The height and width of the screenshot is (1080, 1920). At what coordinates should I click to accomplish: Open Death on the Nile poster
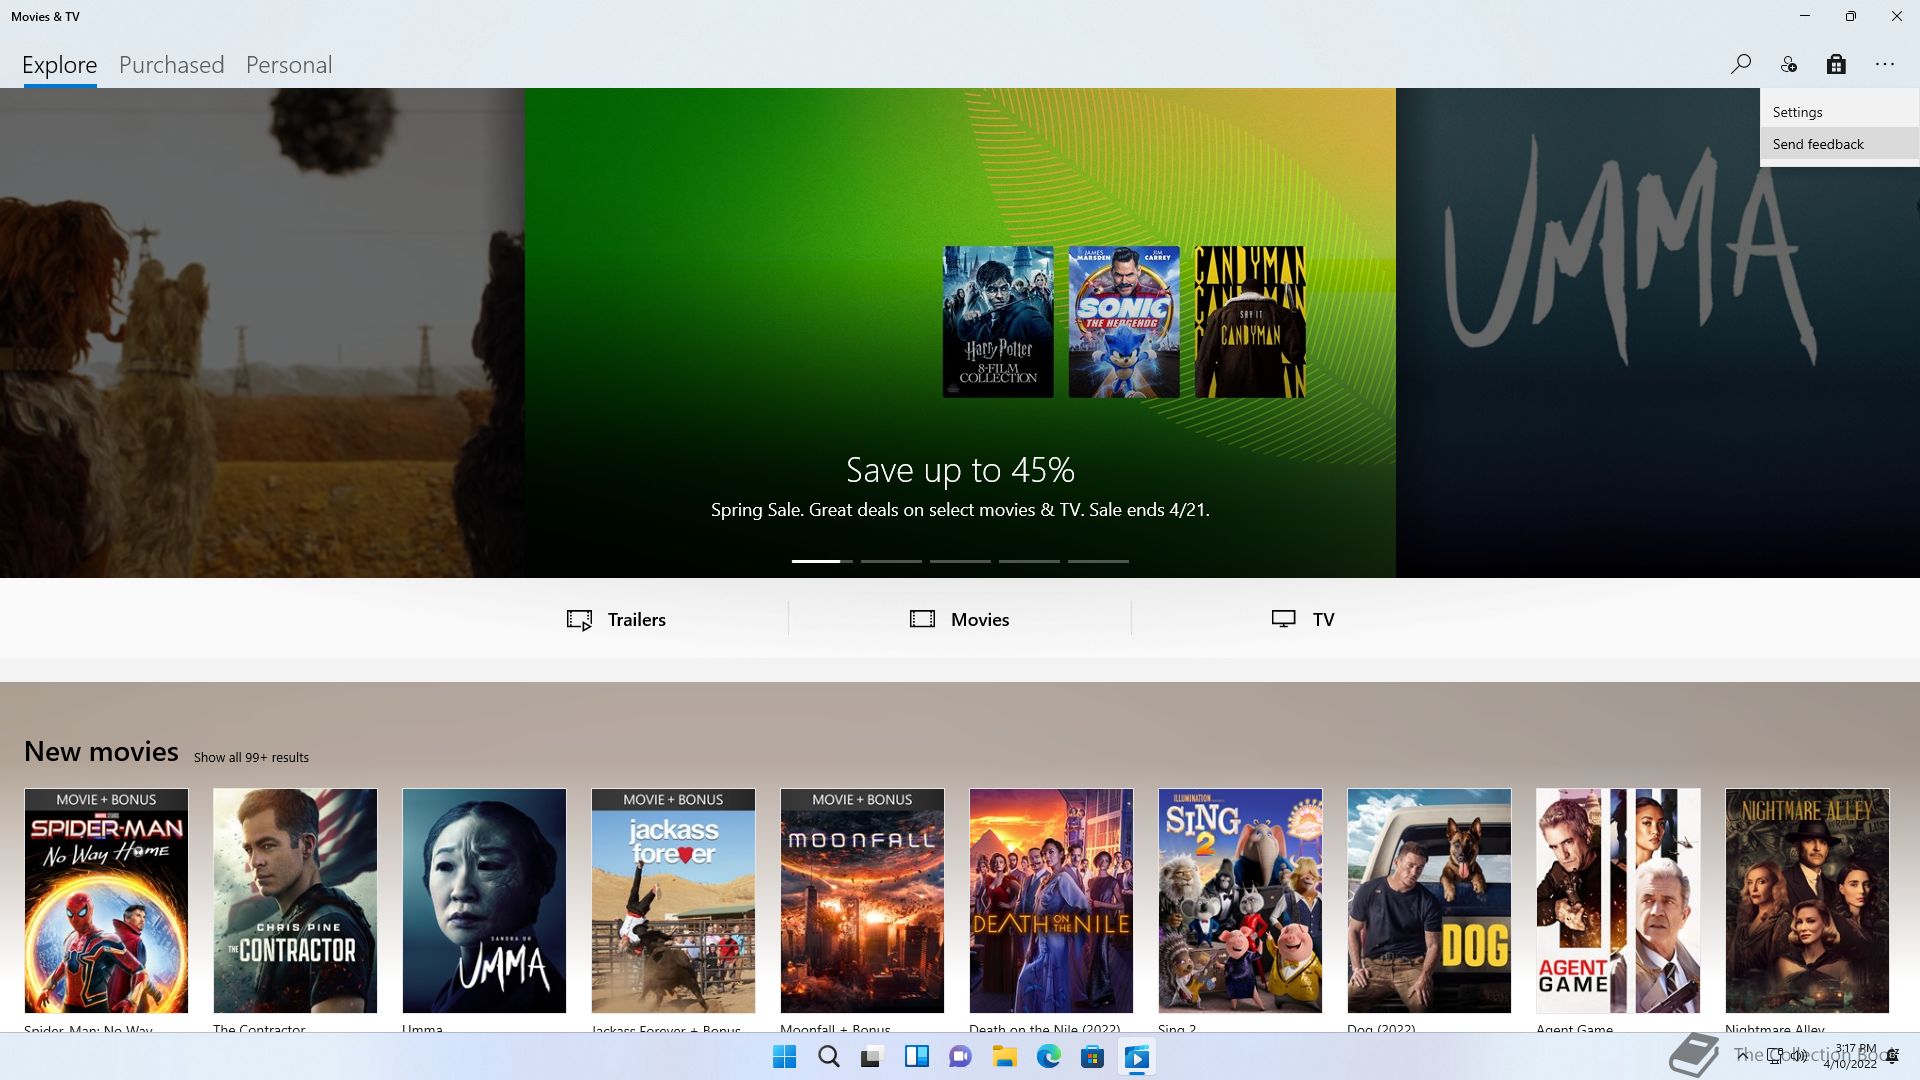coord(1051,901)
